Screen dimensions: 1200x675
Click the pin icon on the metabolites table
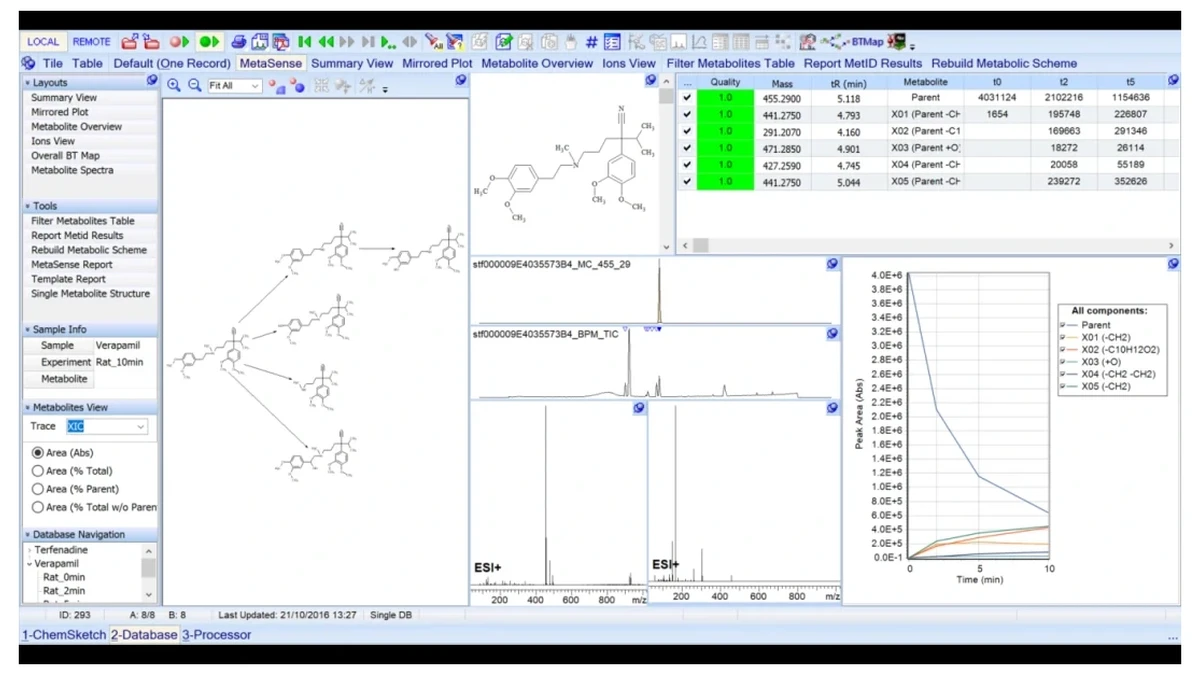(x=1173, y=81)
